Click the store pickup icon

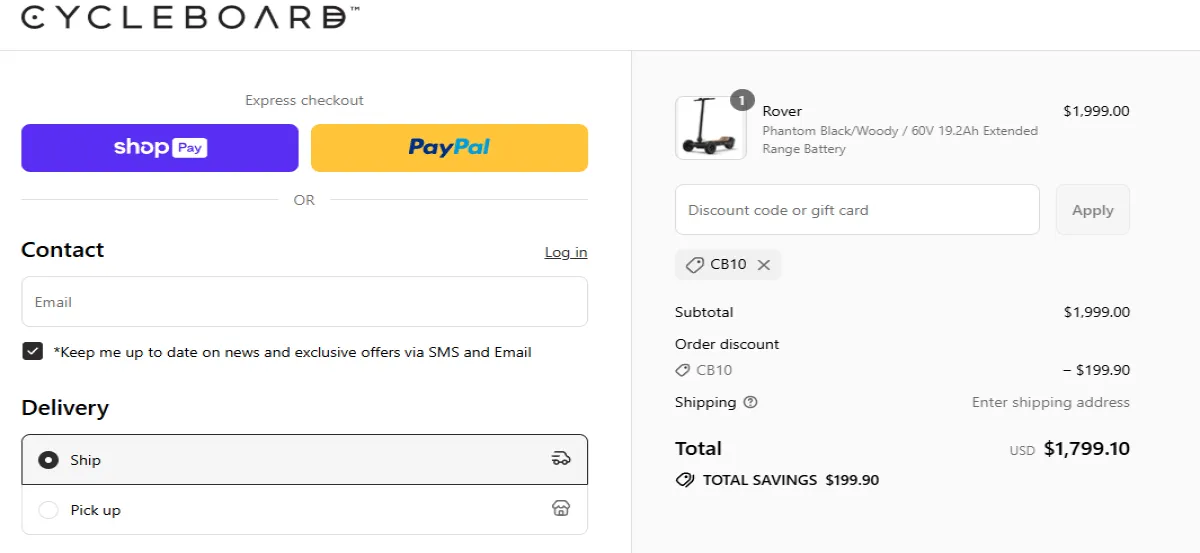pos(561,509)
